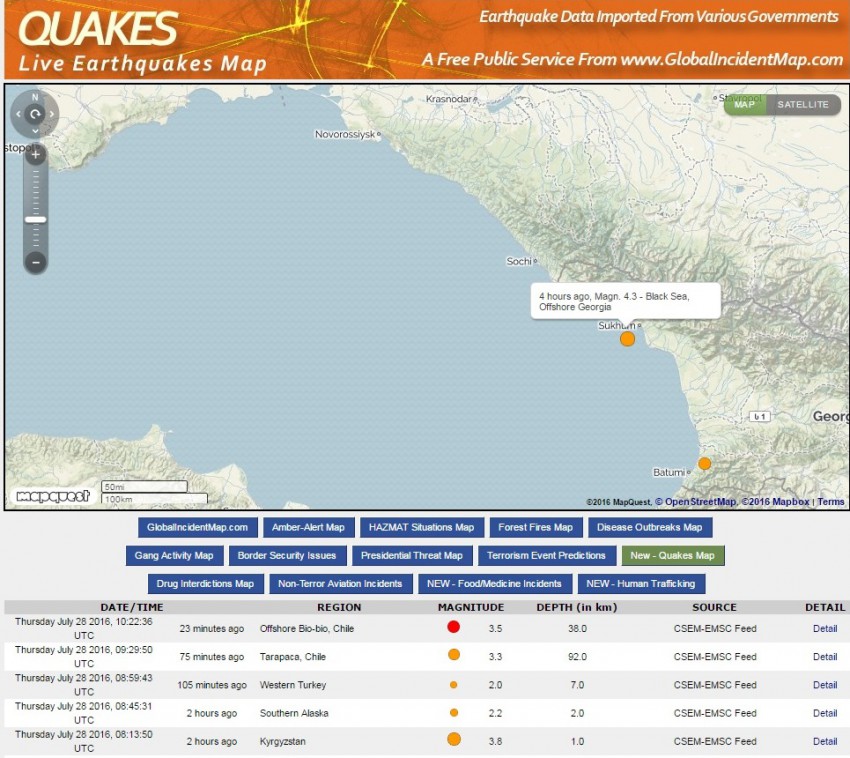Image resolution: width=850 pixels, height=758 pixels.
Task: Click the MapQuest logo on the map
Action: (x=52, y=496)
